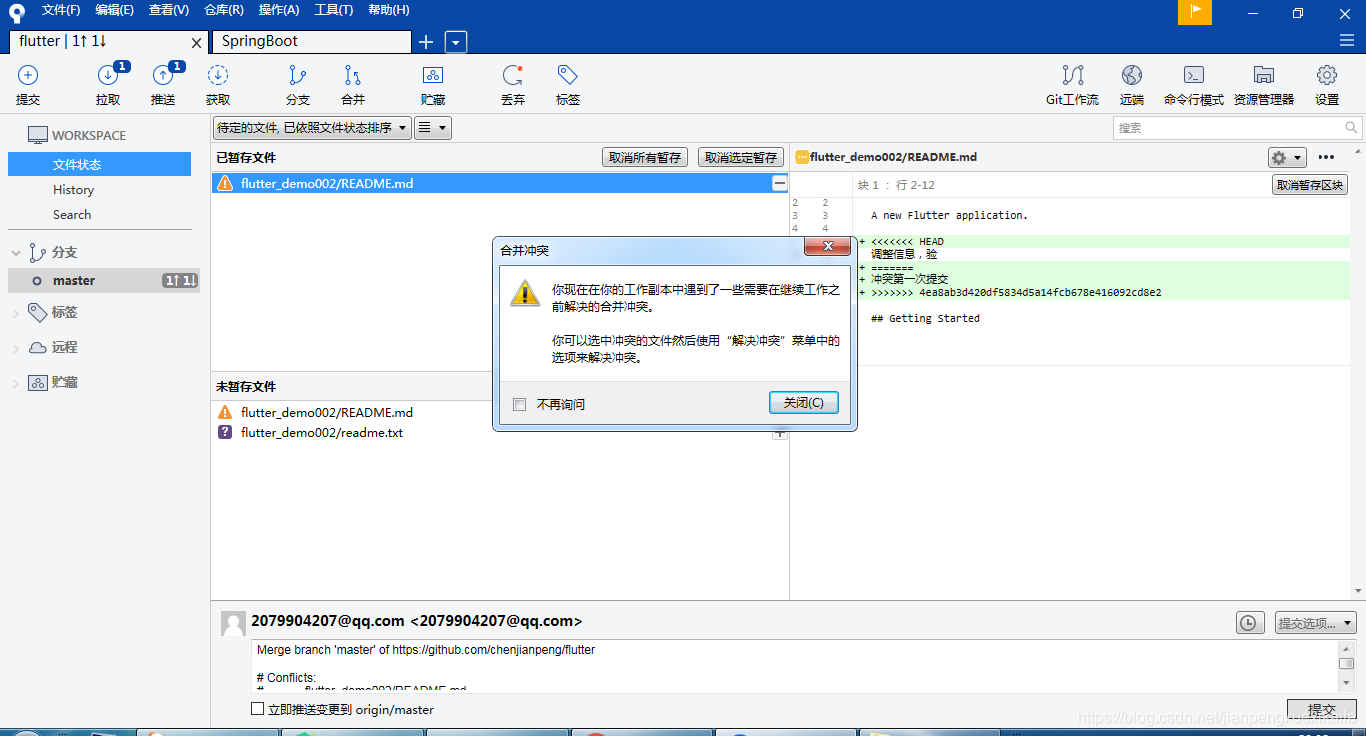Open the file sorting dropdown 待定的文件
Image resolution: width=1366 pixels, height=736 pixels.
point(312,128)
